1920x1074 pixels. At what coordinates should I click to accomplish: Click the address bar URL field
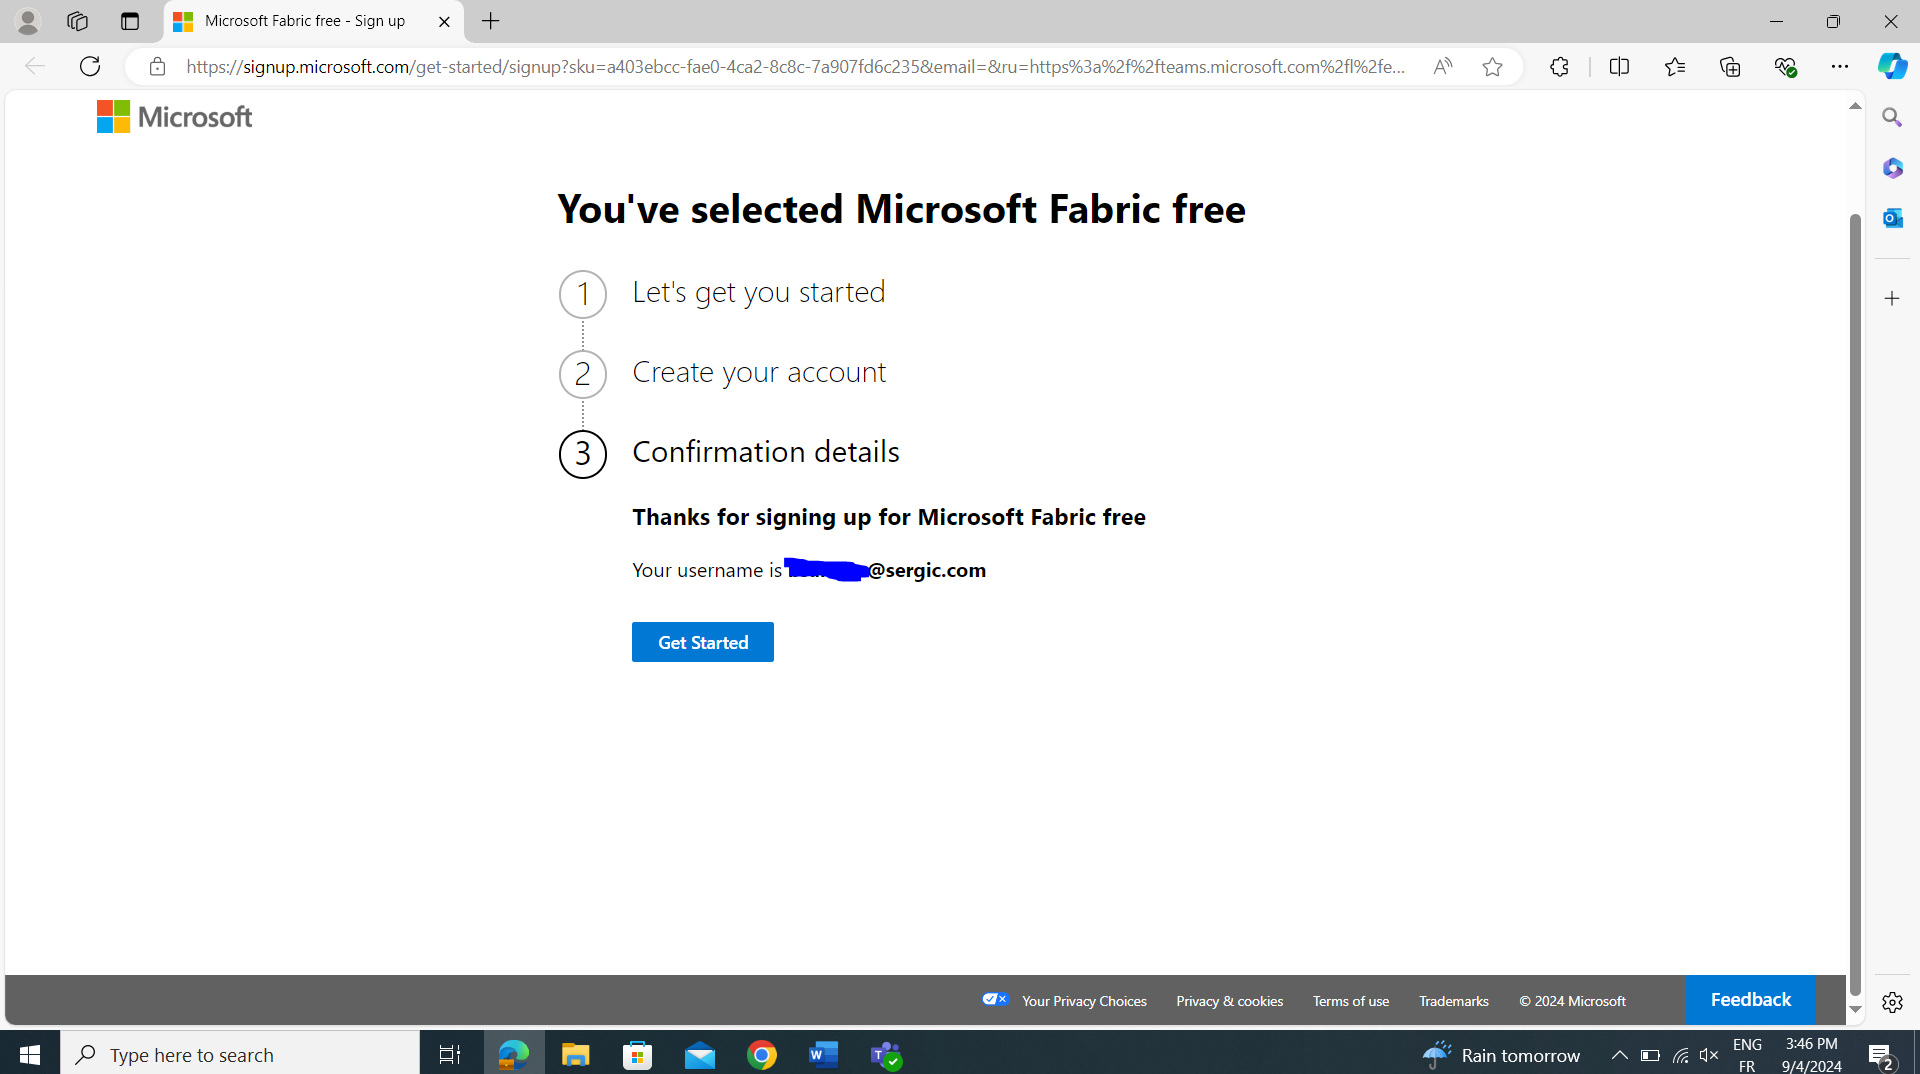[795, 66]
